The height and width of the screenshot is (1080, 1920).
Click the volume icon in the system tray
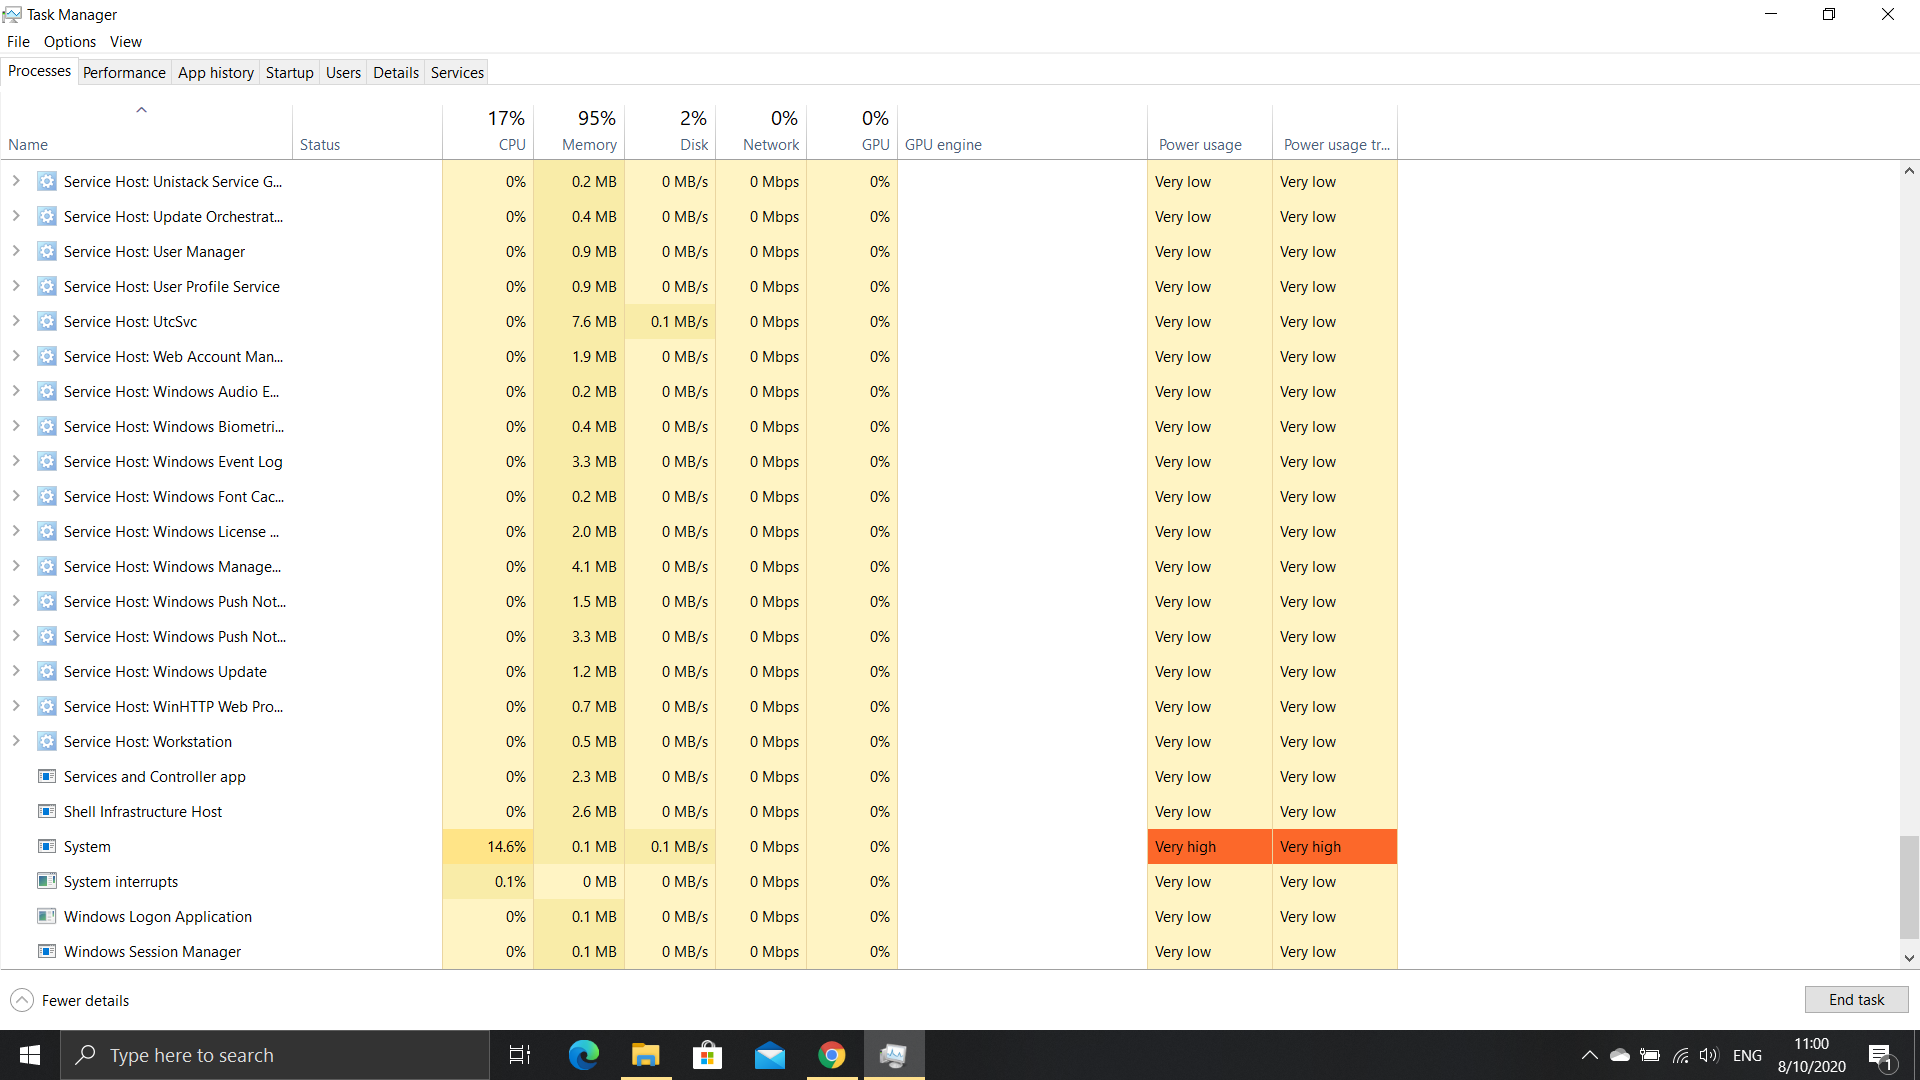tap(1708, 1055)
